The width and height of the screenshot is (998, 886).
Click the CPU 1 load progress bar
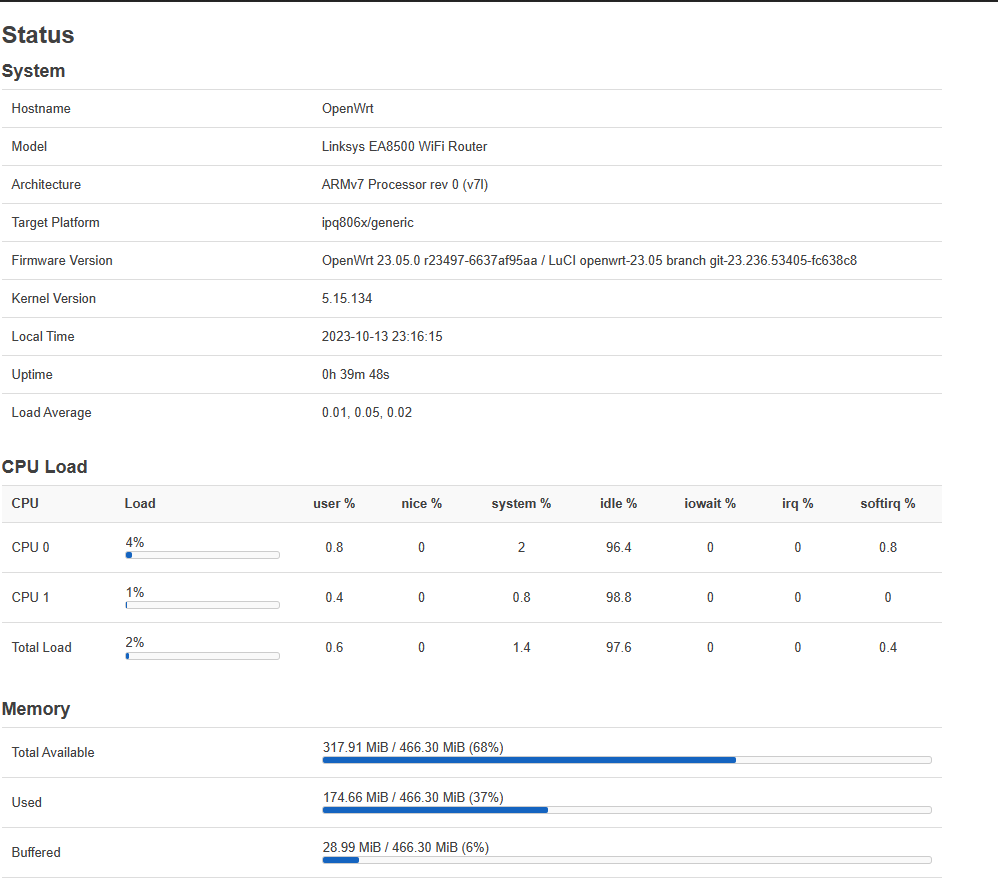[202, 605]
